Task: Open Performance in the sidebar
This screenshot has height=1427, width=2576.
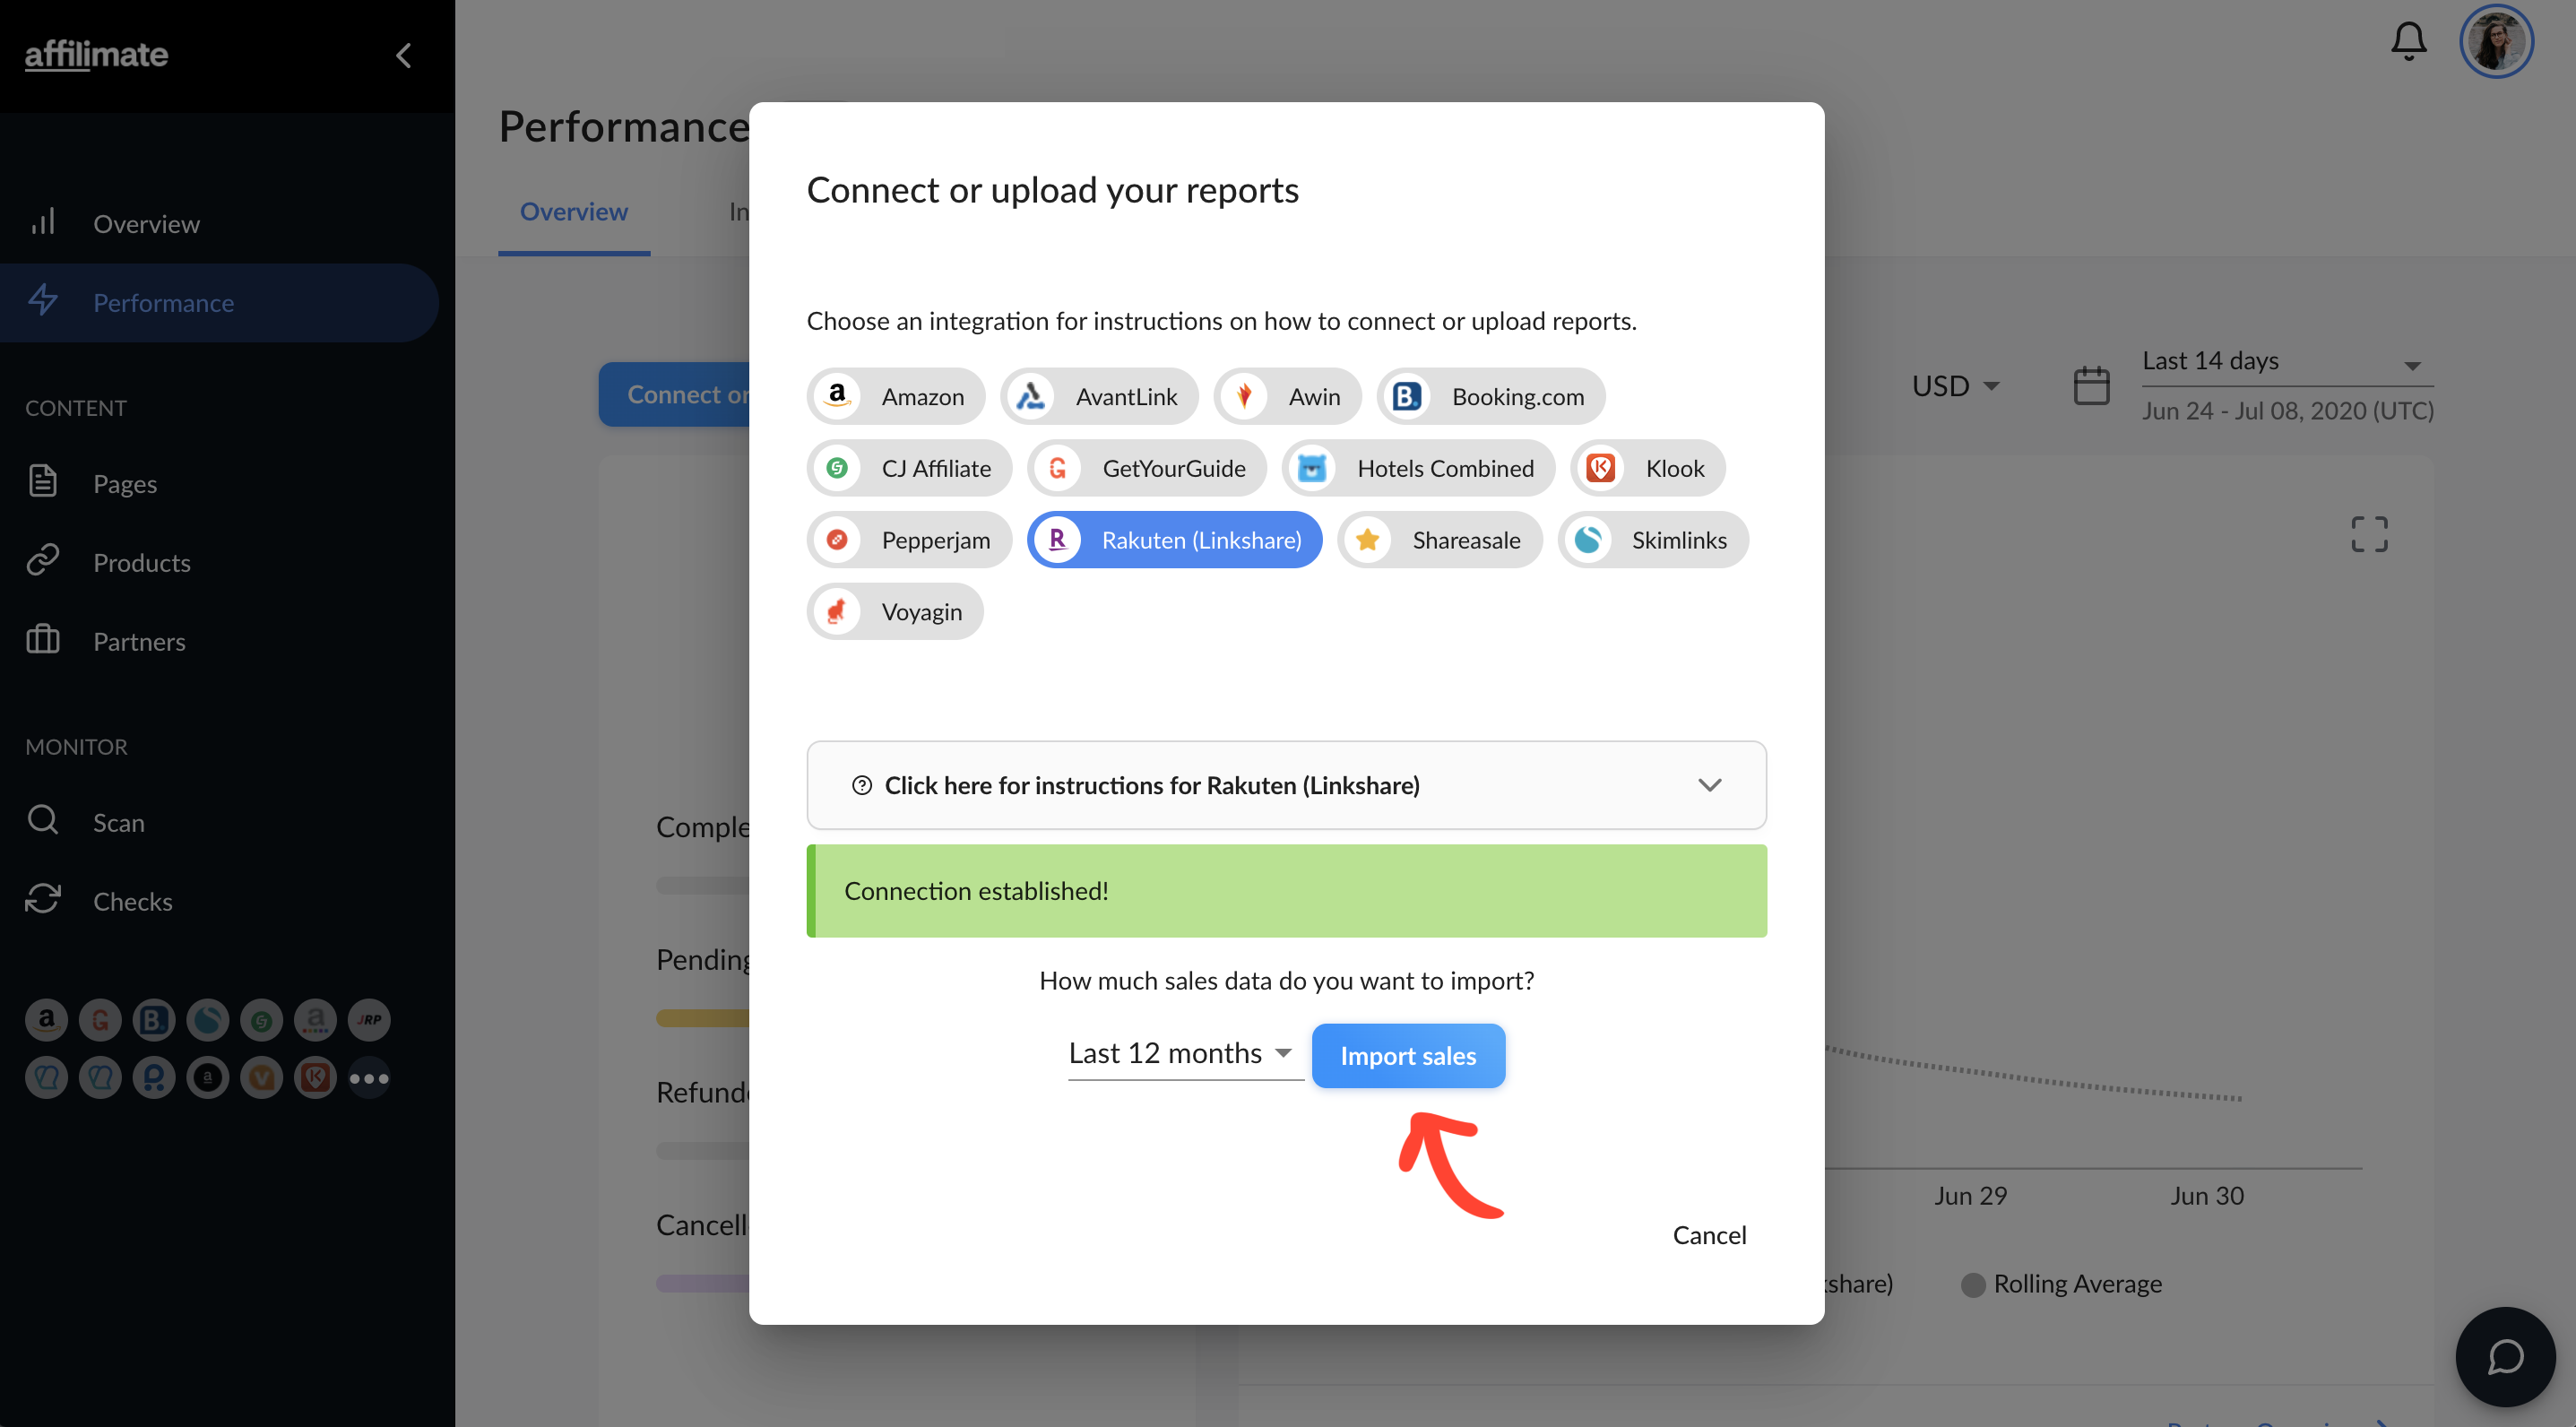Action: coord(220,302)
